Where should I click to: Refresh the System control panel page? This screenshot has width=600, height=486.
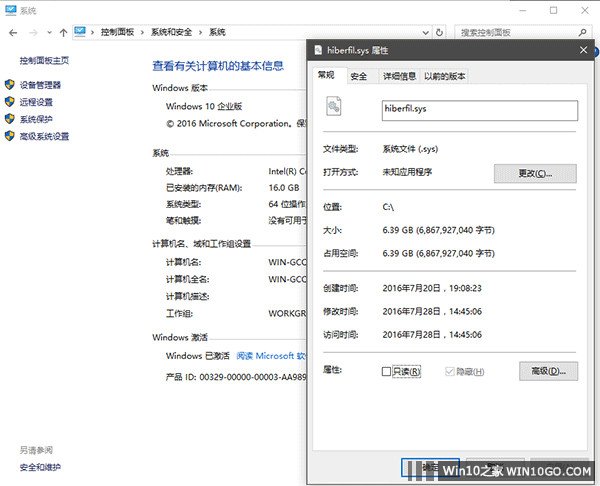pos(439,33)
